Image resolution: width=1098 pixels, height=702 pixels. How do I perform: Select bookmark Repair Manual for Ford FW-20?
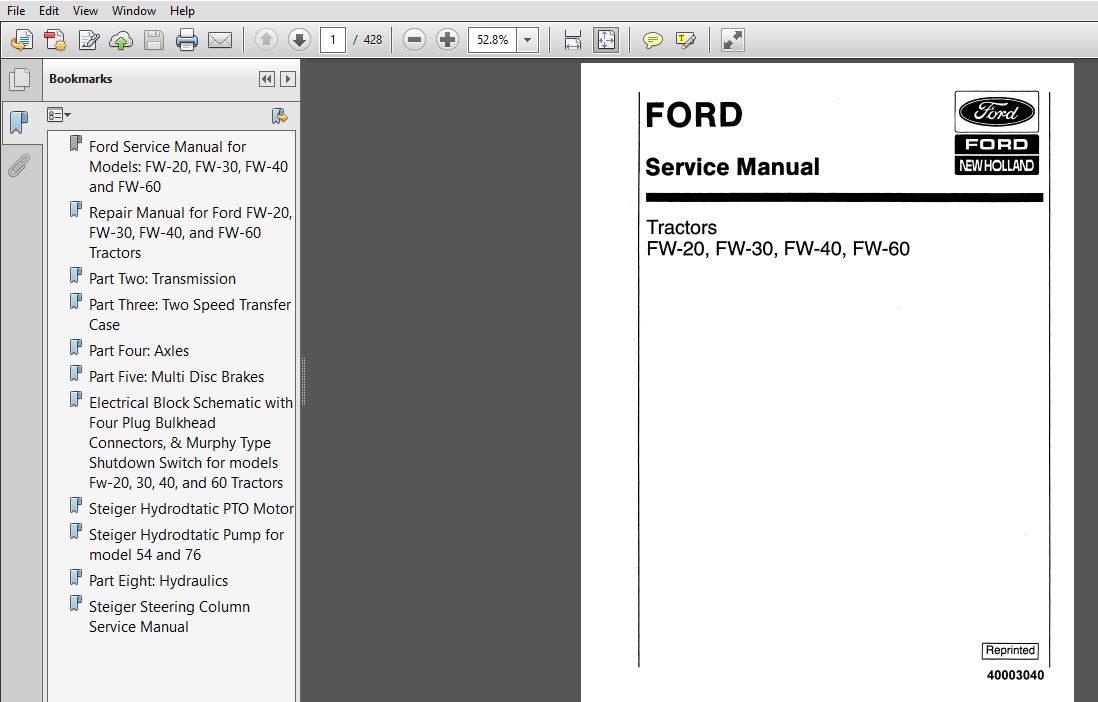[190, 233]
